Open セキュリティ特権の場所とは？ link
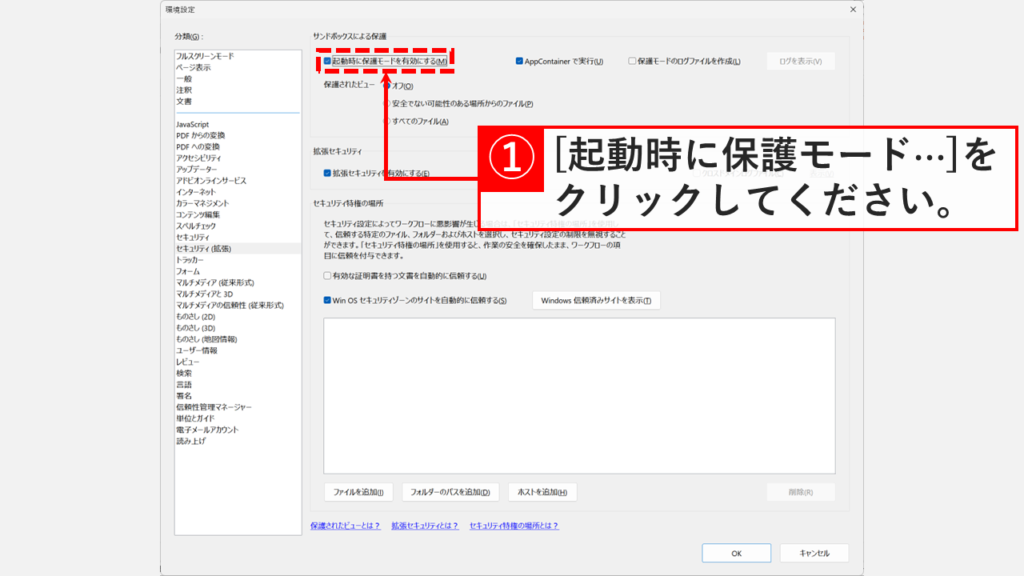The image size is (1024, 576). point(514,526)
